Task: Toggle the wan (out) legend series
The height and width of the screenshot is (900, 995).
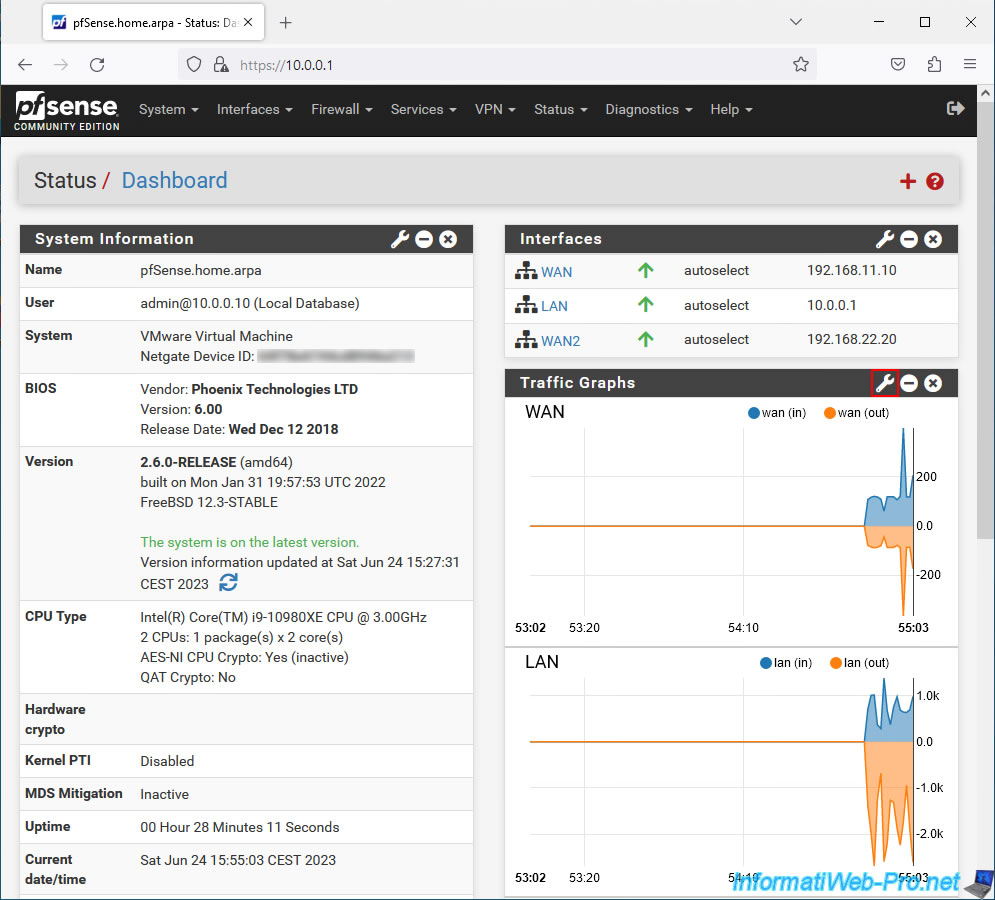Action: click(857, 413)
